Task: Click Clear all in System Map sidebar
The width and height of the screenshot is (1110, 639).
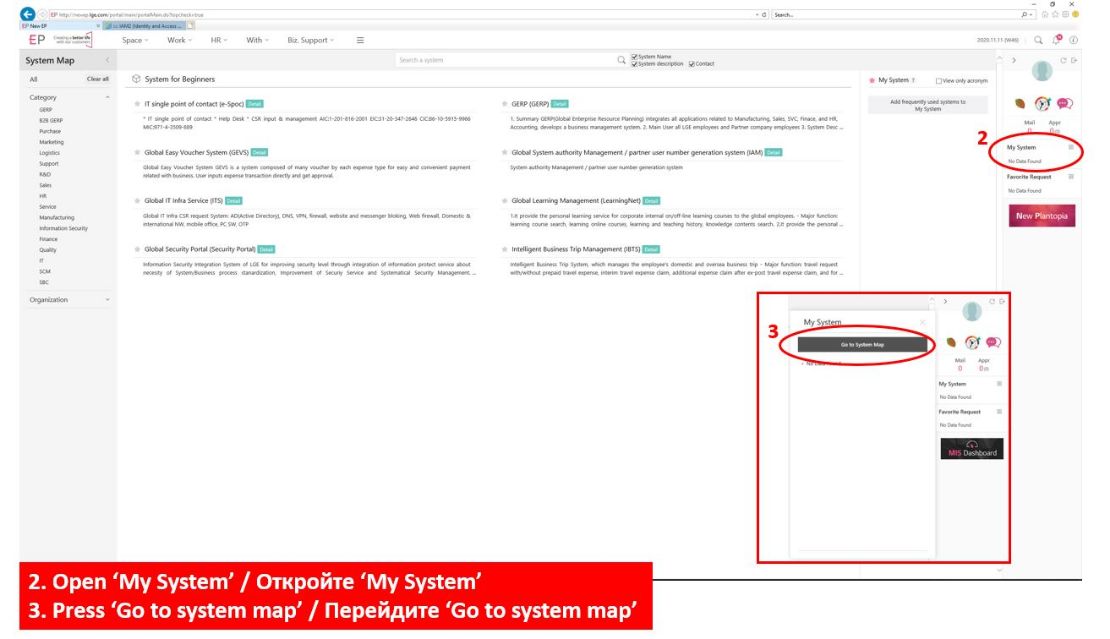Action: tap(98, 78)
